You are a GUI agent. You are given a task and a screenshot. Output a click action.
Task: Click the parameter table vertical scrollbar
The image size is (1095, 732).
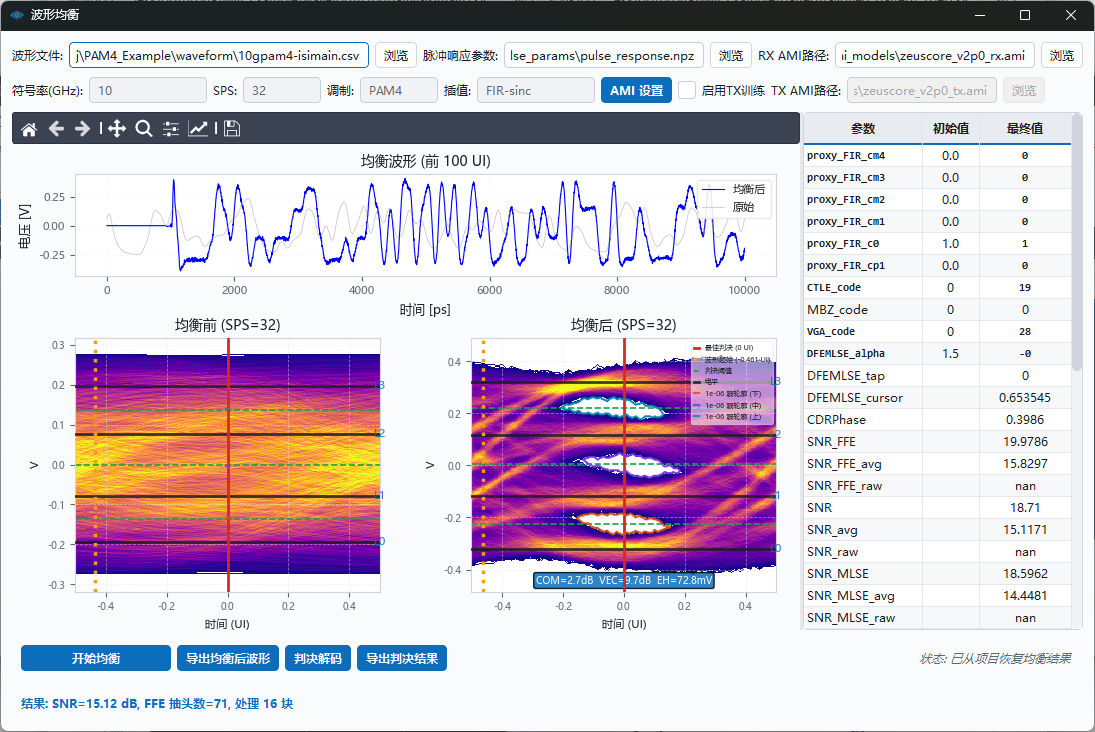1077,244
